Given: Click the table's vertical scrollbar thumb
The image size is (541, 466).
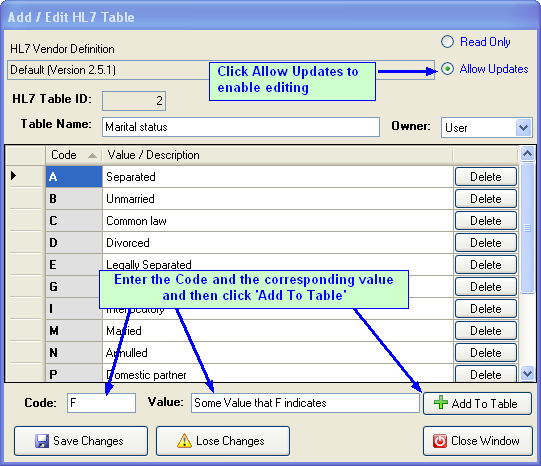Looking at the screenshot, I should [528, 228].
